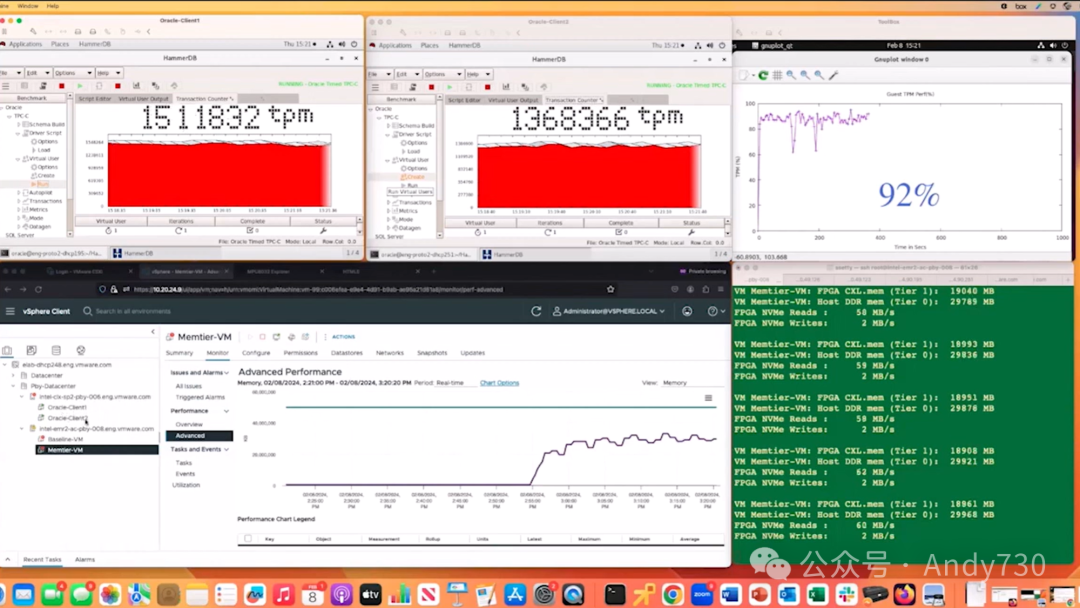The width and height of the screenshot is (1080, 608).
Task: Open ACTIONS menu for Memtier-VM
Action: click(343, 337)
